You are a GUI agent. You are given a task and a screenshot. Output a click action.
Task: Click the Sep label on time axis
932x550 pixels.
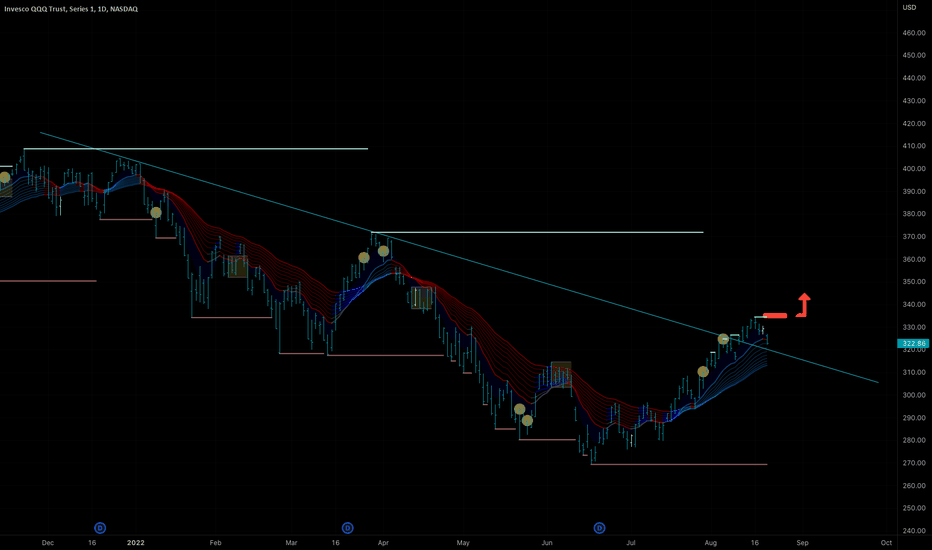(x=802, y=543)
